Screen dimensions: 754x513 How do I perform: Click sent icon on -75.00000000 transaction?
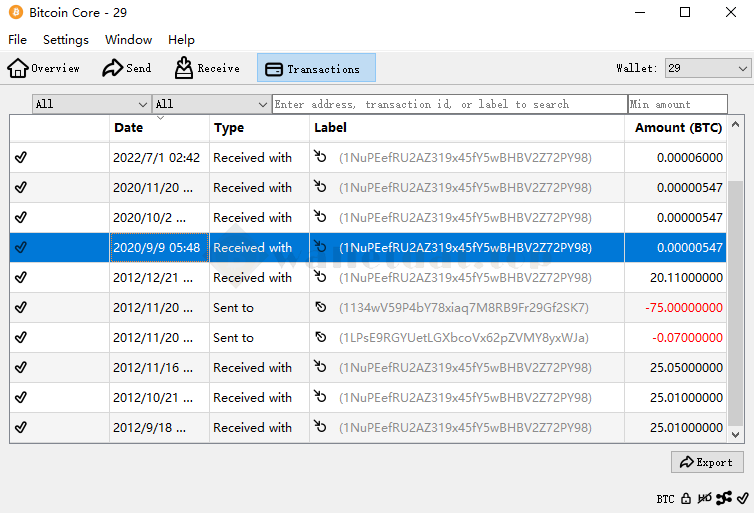(x=320, y=308)
